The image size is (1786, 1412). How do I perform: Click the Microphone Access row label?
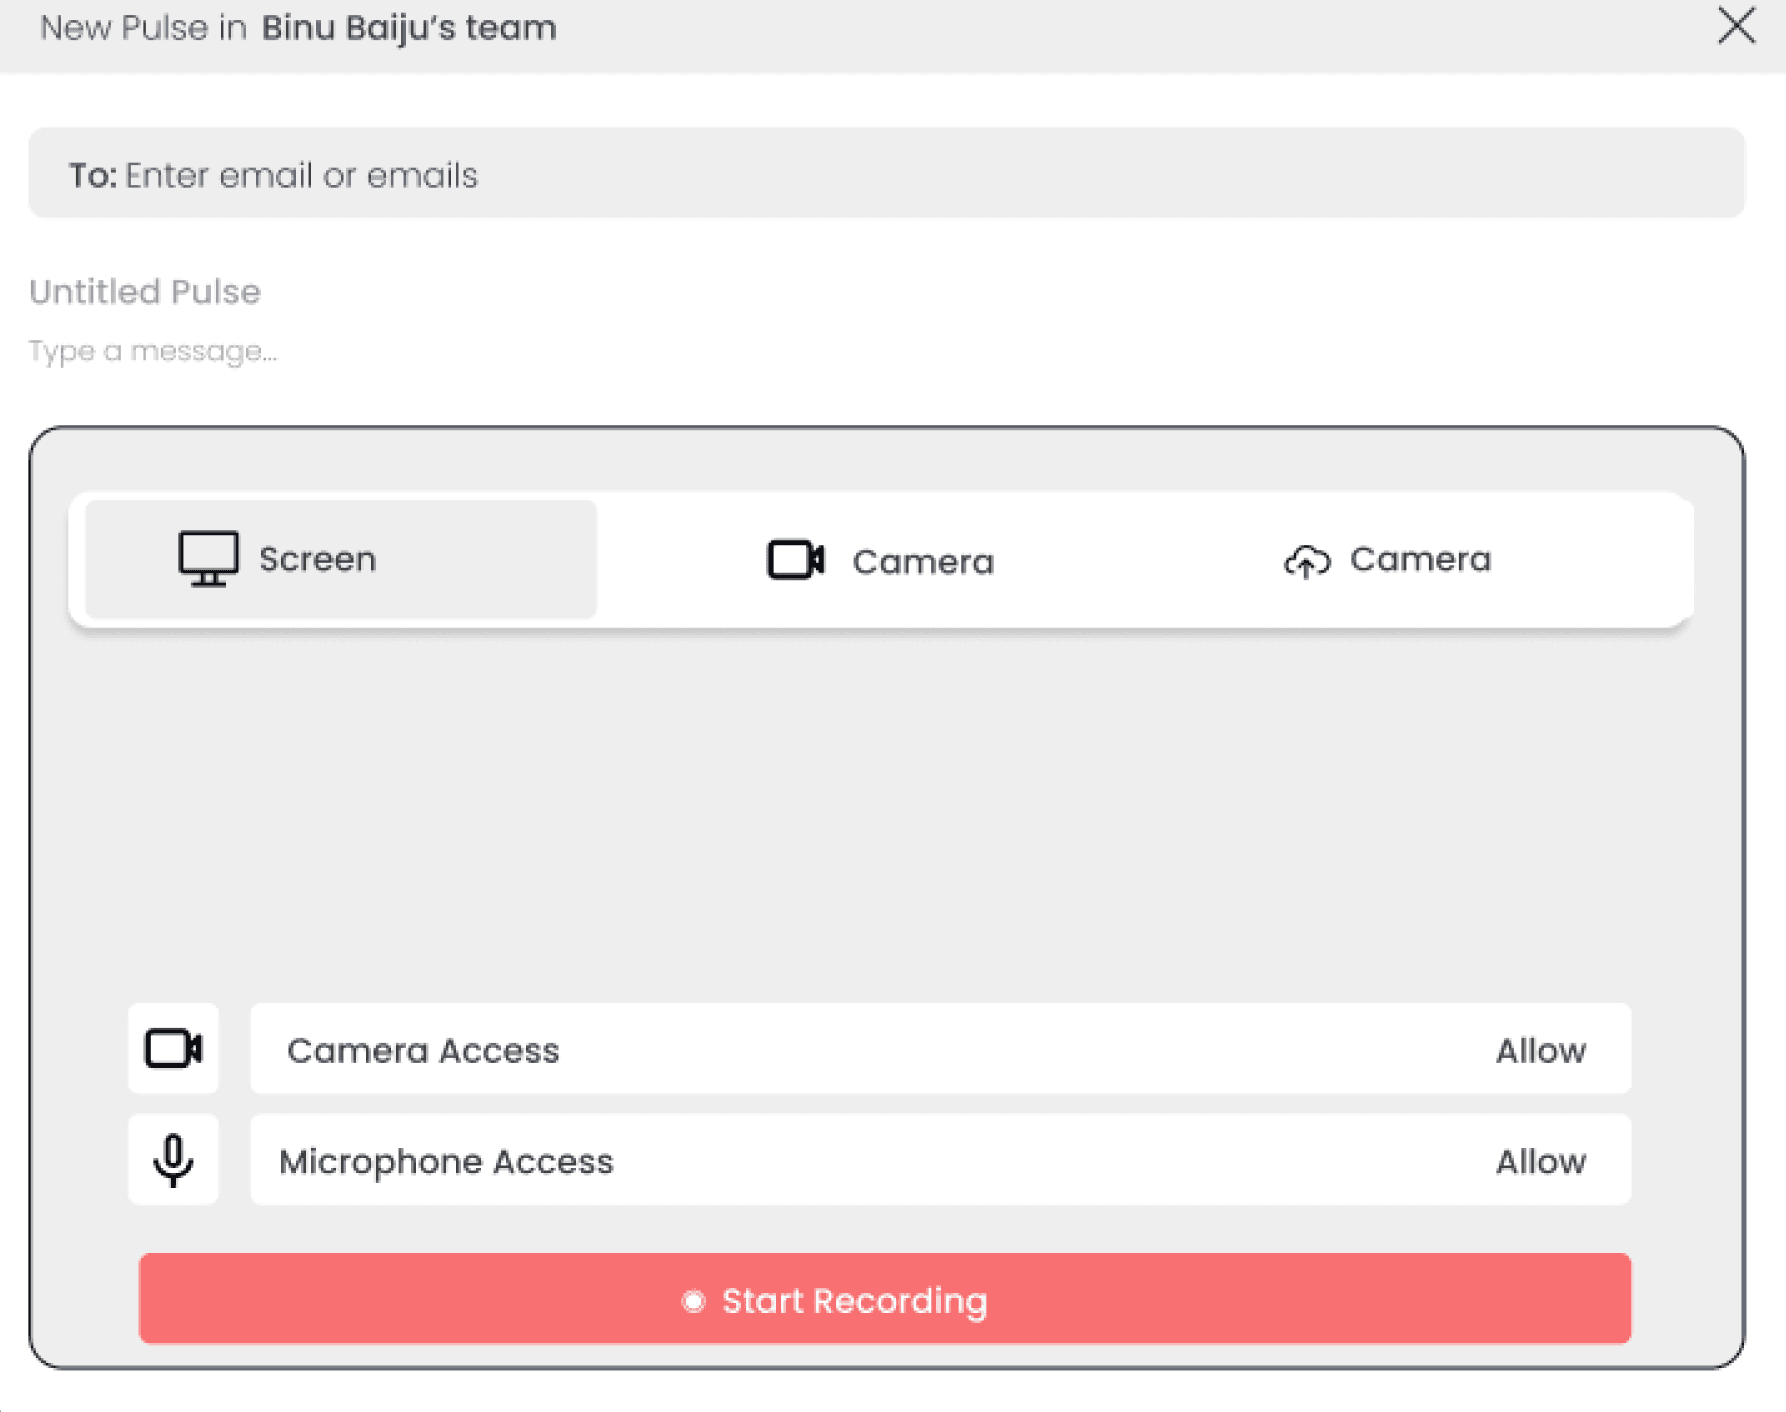click(446, 1161)
